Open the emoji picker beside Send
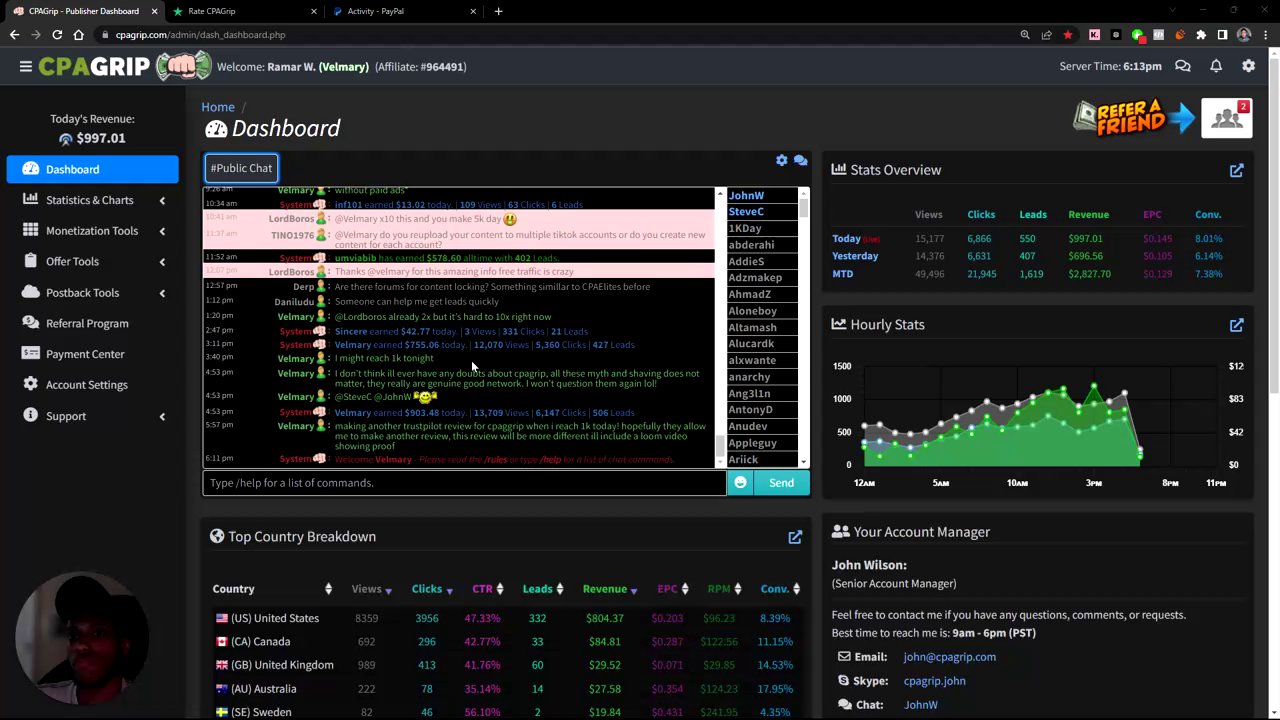The image size is (1280, 720). [740, 483]
